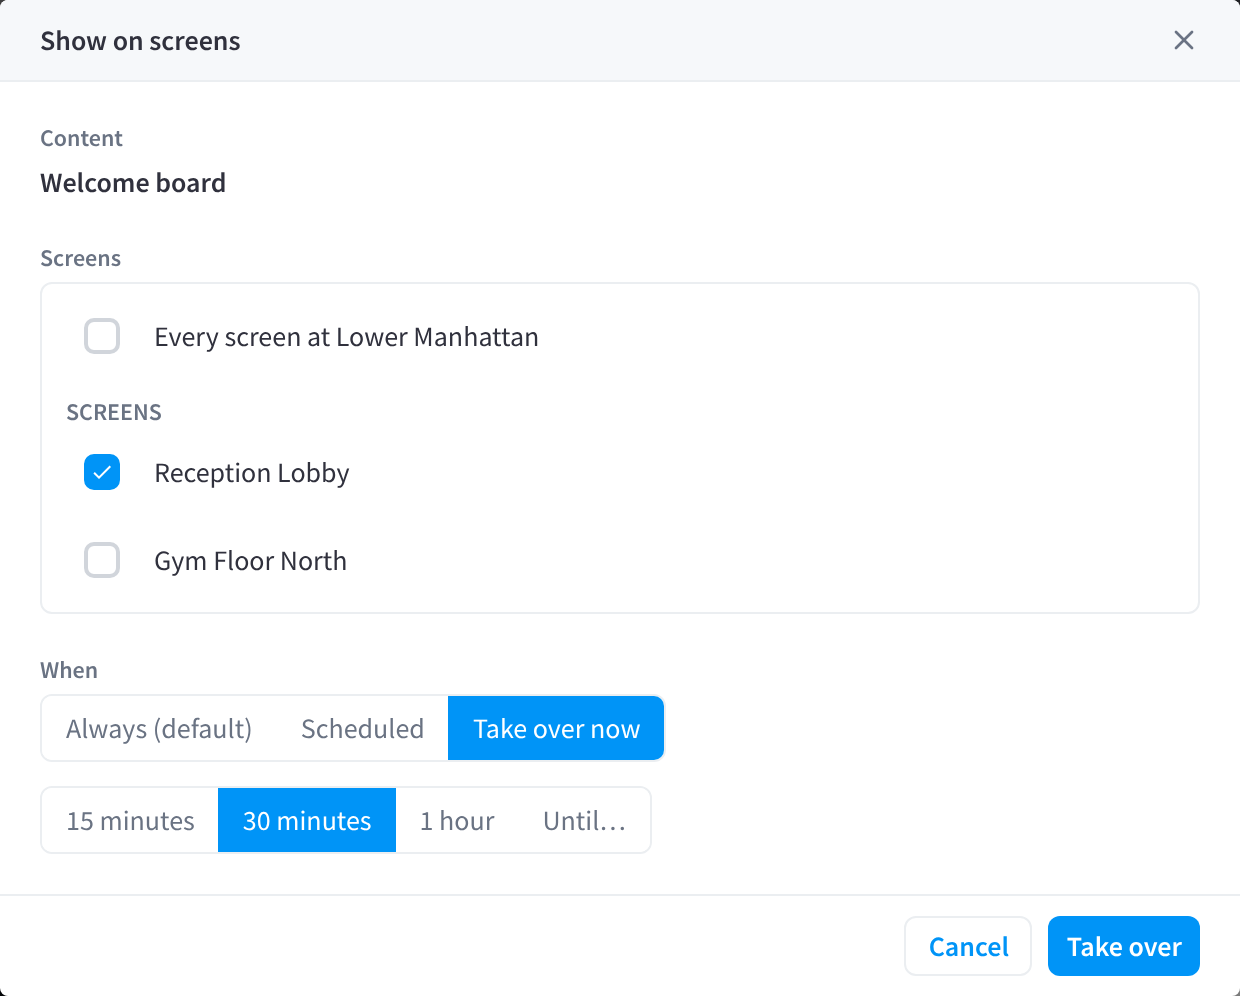Click the Every screen at Lower Manhattan label
Screen dimensions: 1240x996
click(346, 337)
